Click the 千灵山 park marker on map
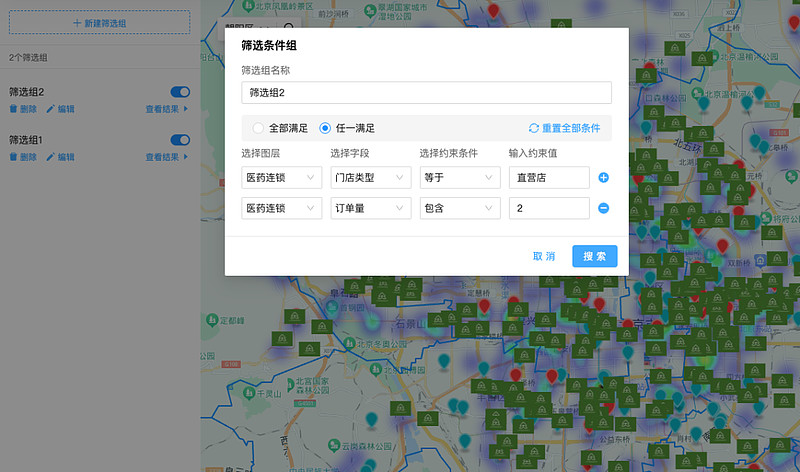Viewport: 800px width, 472px height. click(249, 393)
